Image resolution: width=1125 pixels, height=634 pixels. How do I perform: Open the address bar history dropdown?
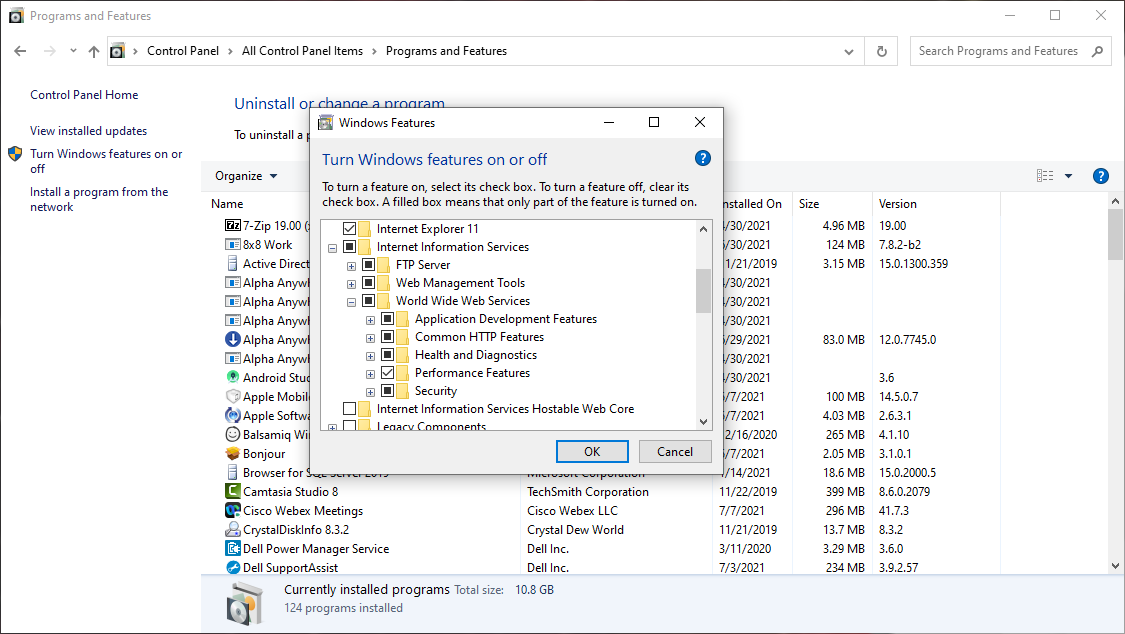click(849, 52)
